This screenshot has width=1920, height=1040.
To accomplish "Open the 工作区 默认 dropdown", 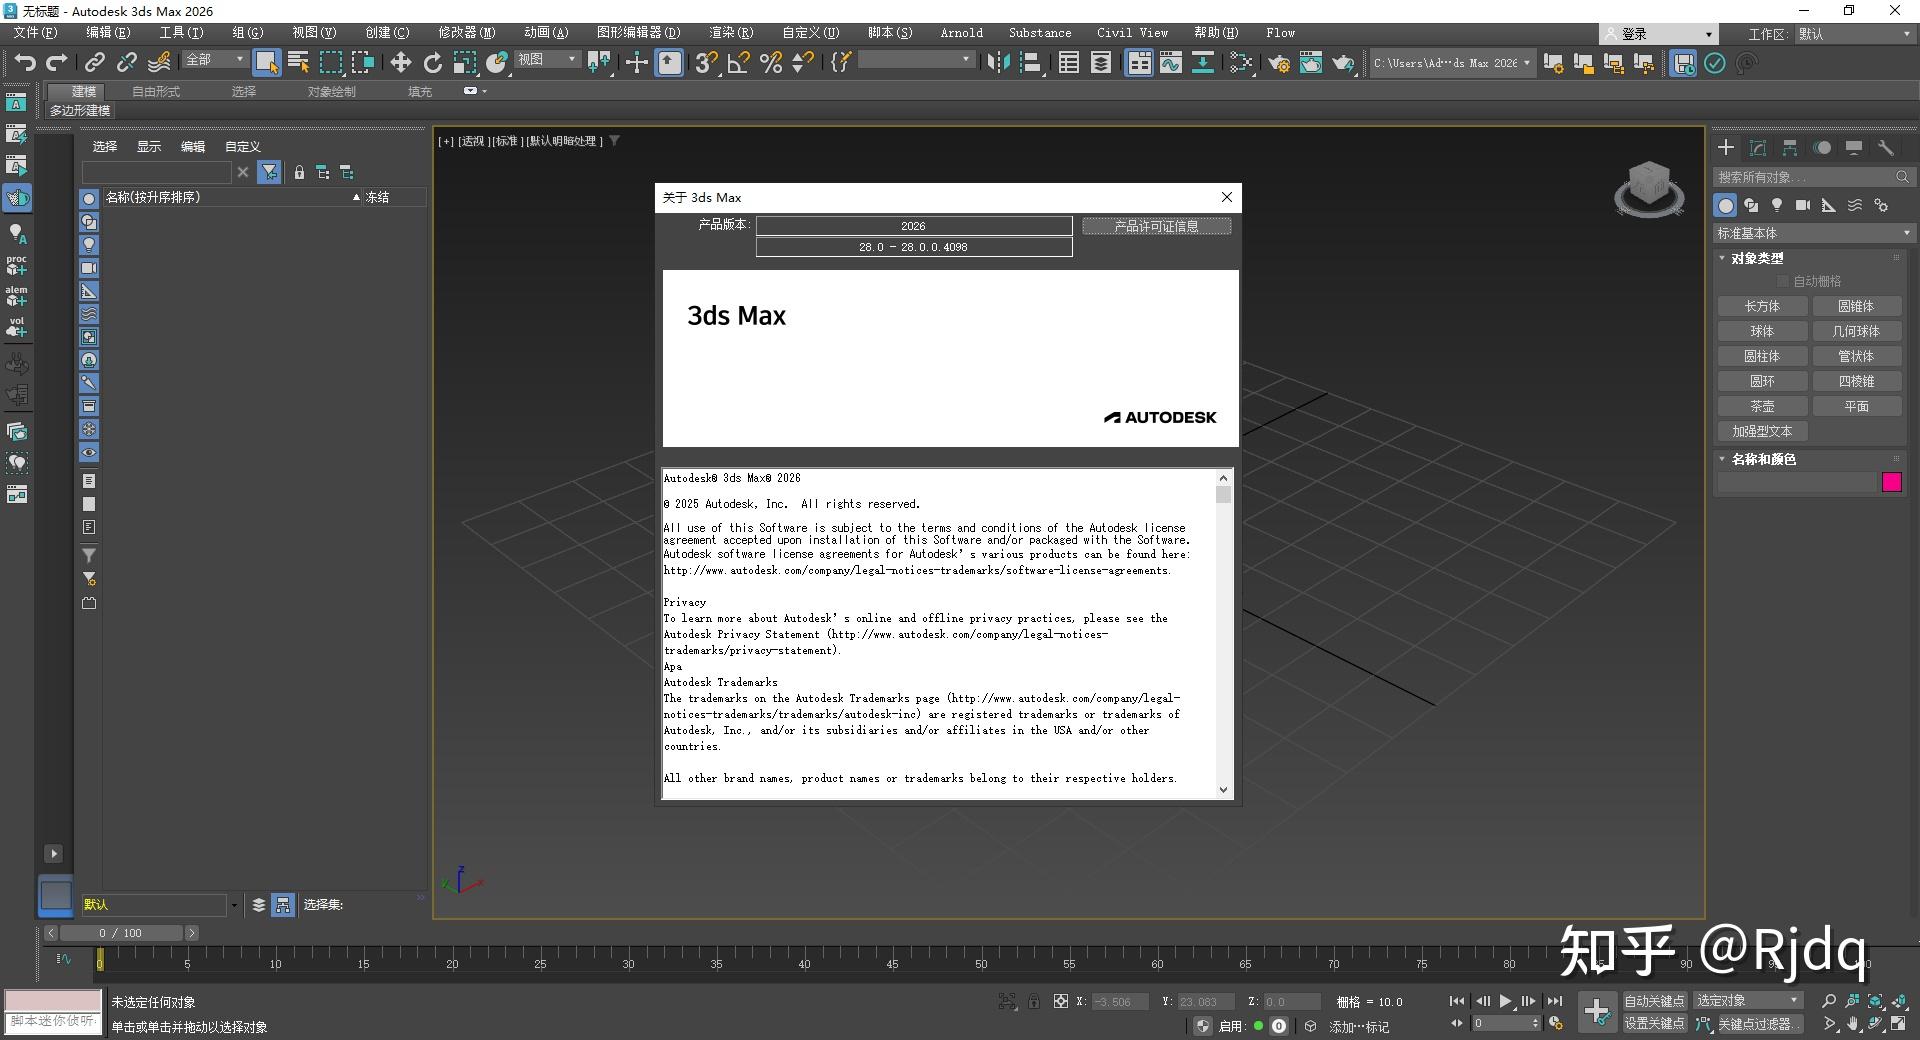I will coord(1855,33).
